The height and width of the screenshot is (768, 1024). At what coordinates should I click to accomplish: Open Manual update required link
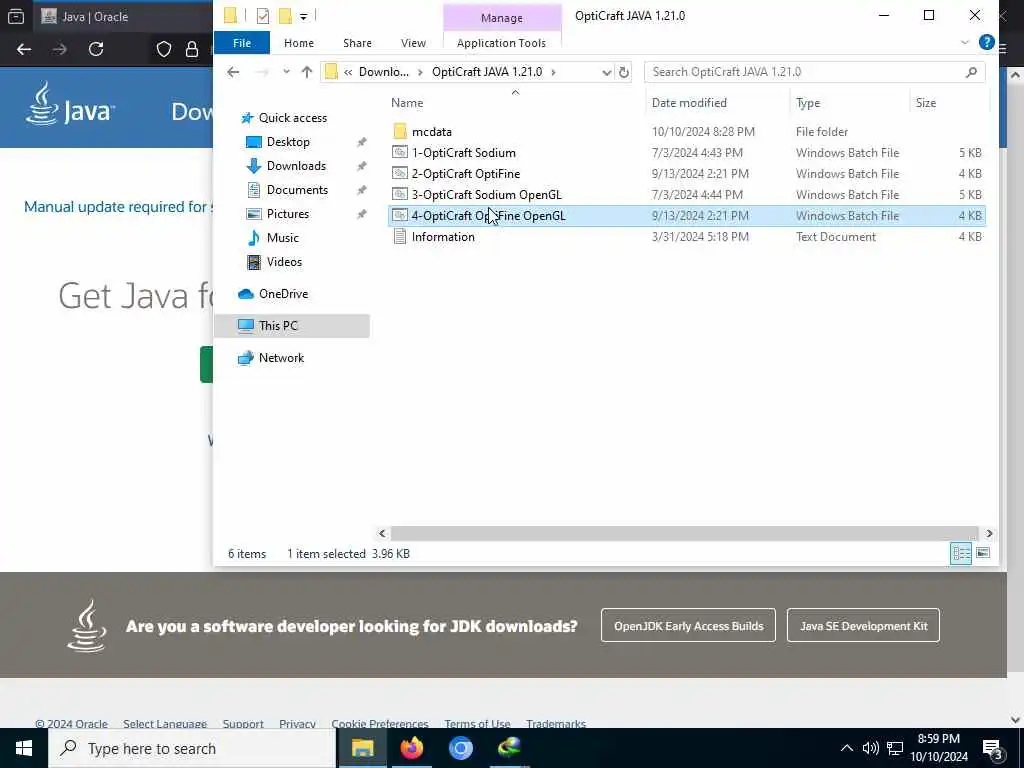coord(118,207)
